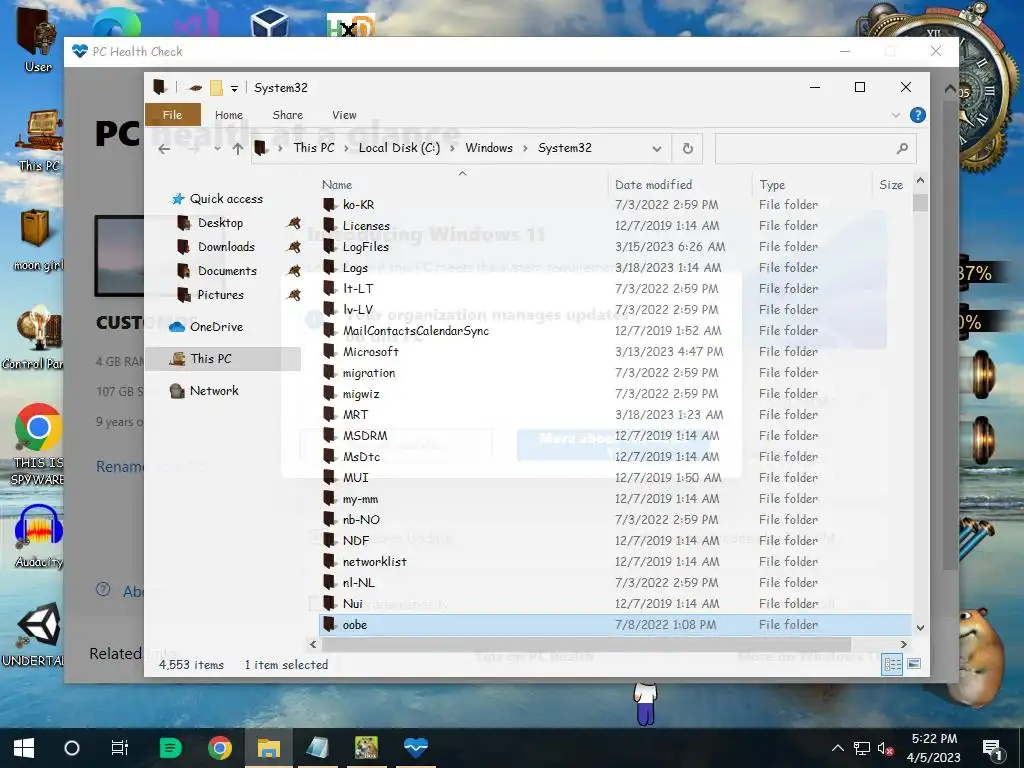This screenshot has width=1024, height=768.
Task: Click 'Local Disk (C:)' in address bar
Action: [x=399, y=148]
